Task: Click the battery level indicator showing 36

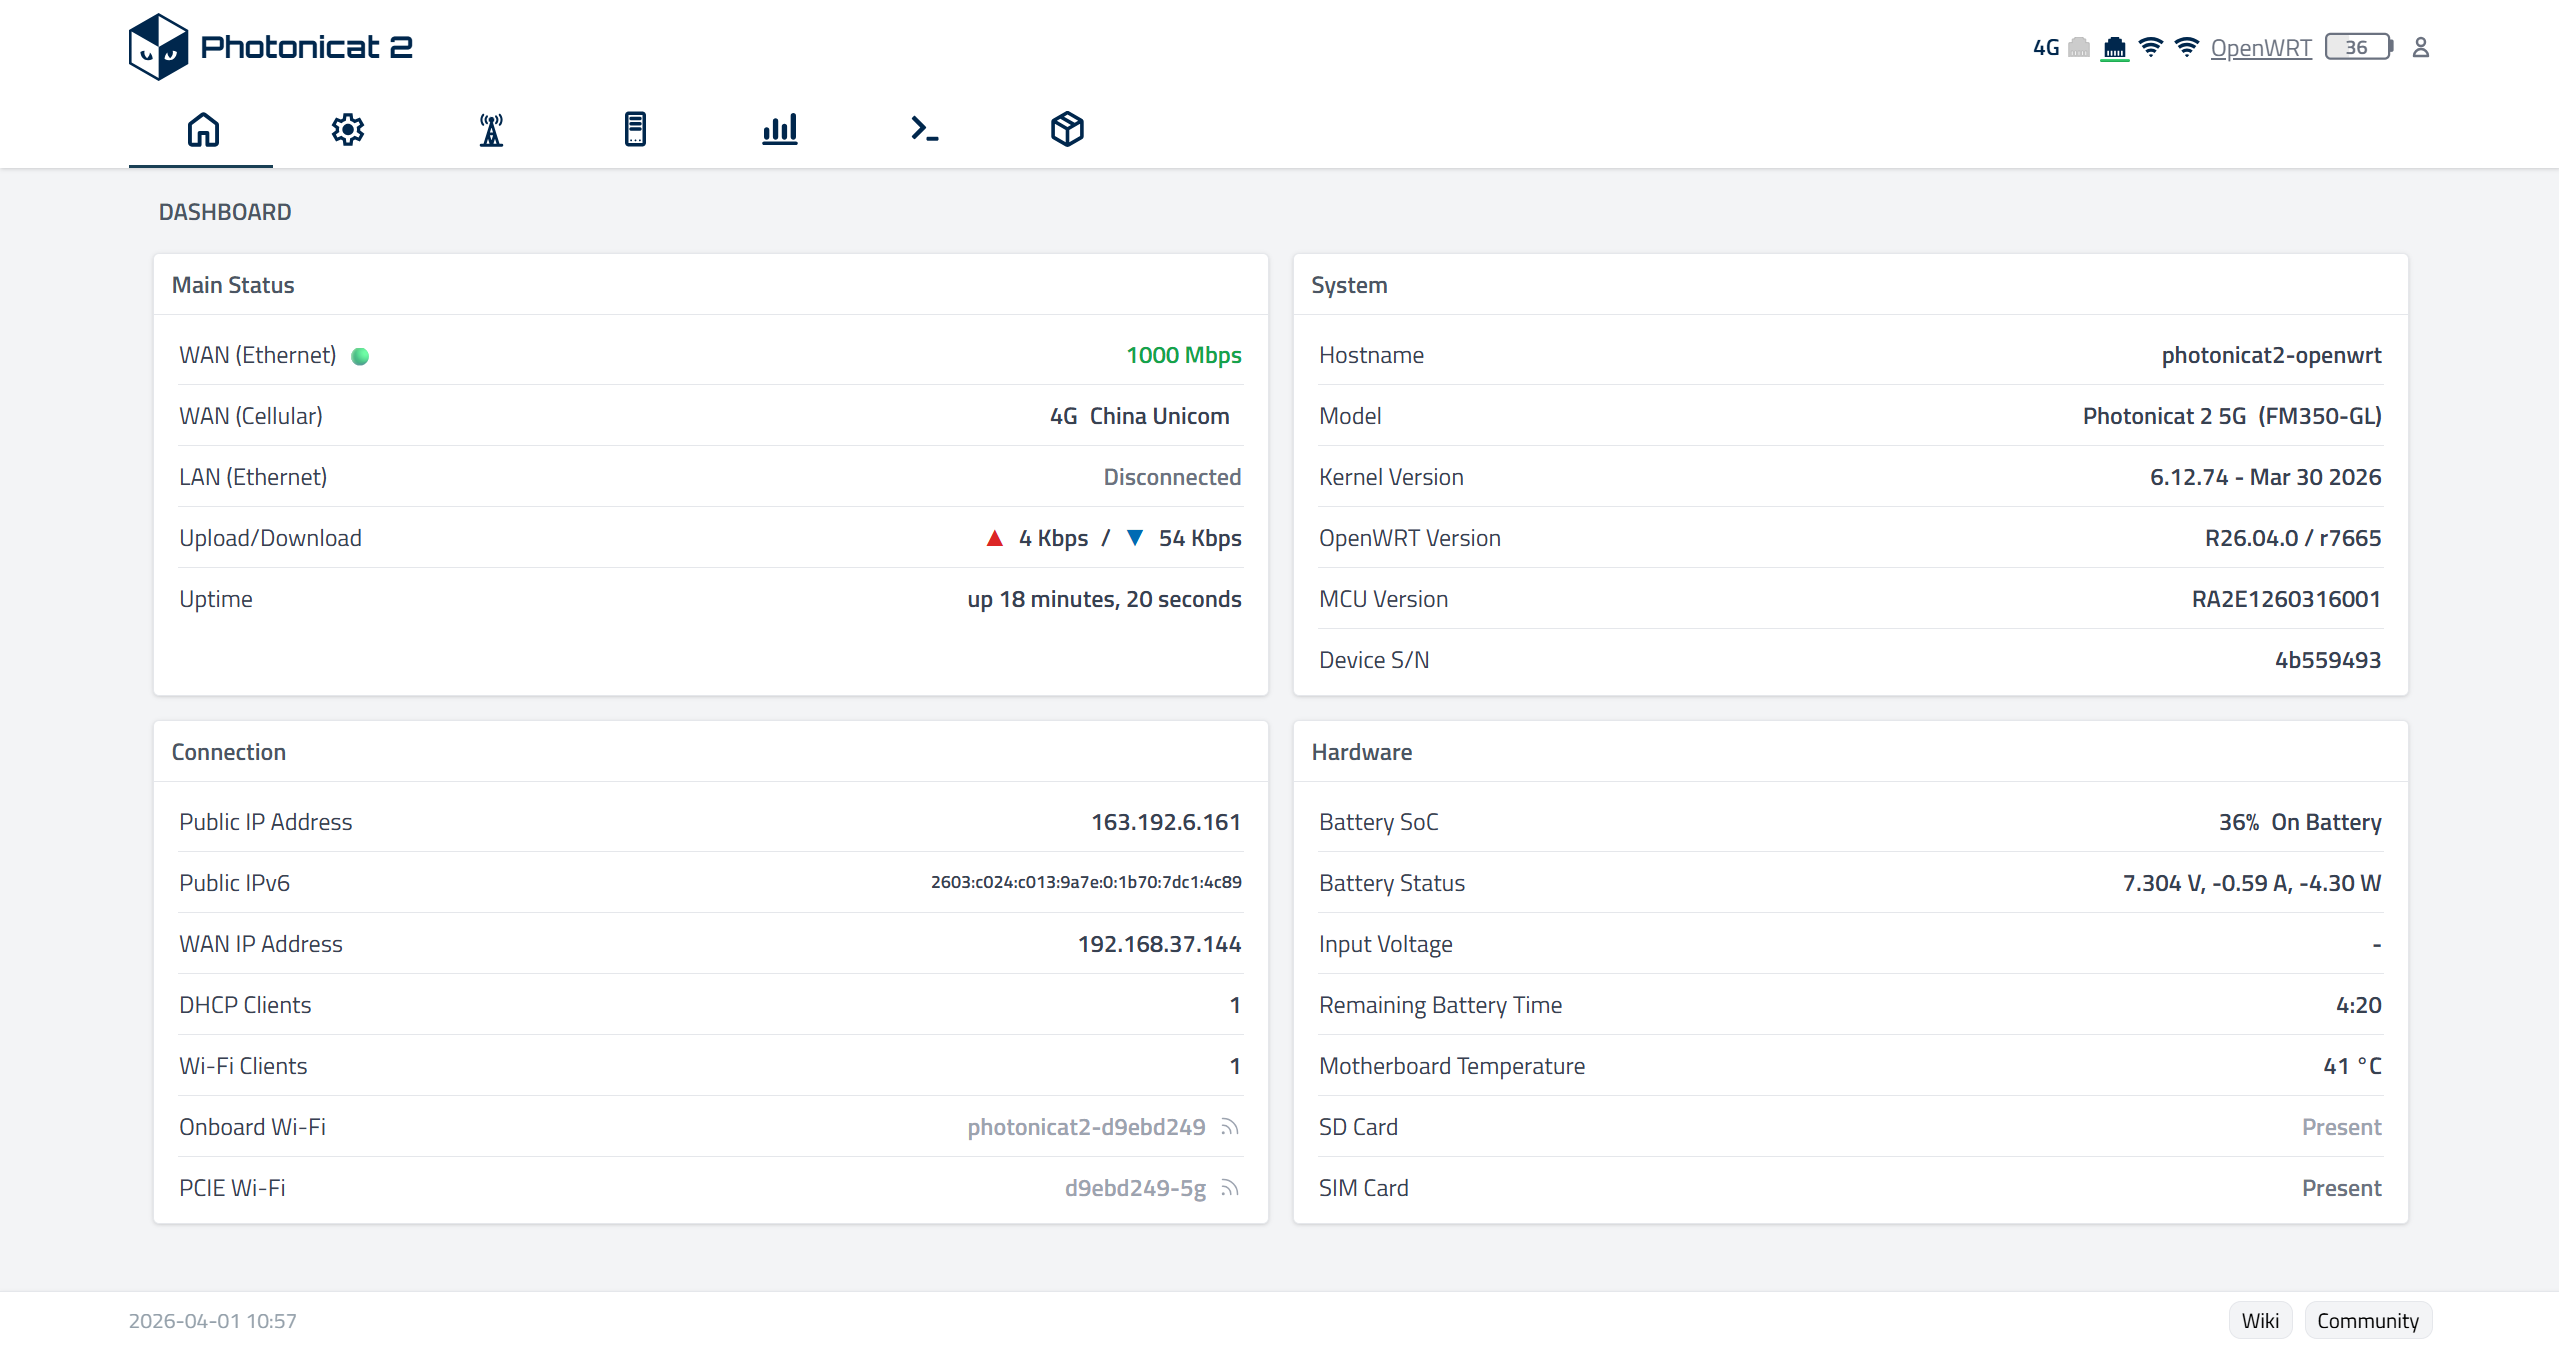Action: tap(2357, 47)
